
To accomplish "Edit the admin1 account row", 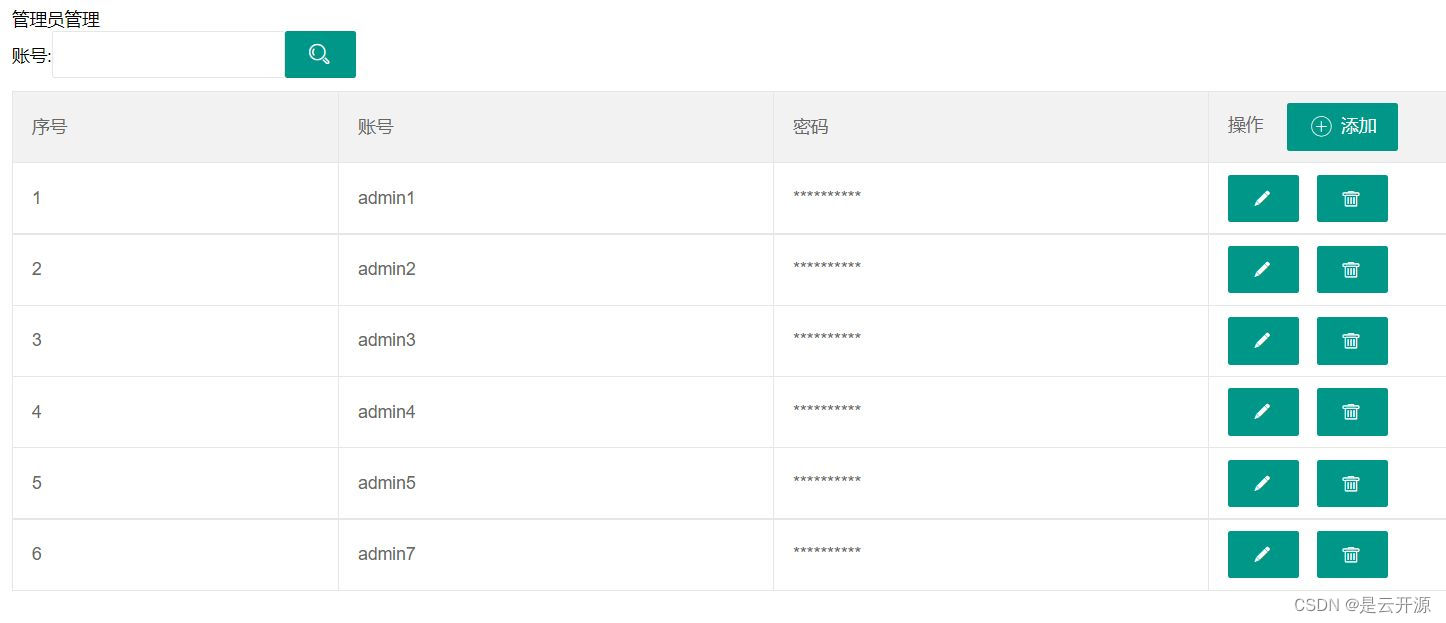I will coord(1263,198).
